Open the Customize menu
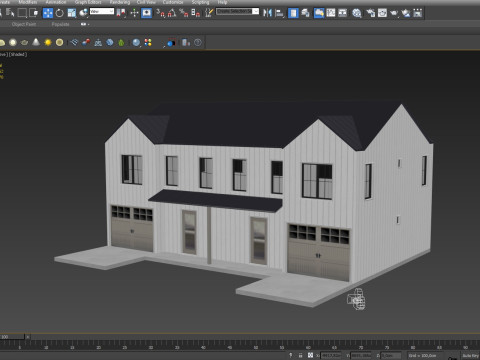This screenshot has height=360, width=480. click(x=173, y=2)
